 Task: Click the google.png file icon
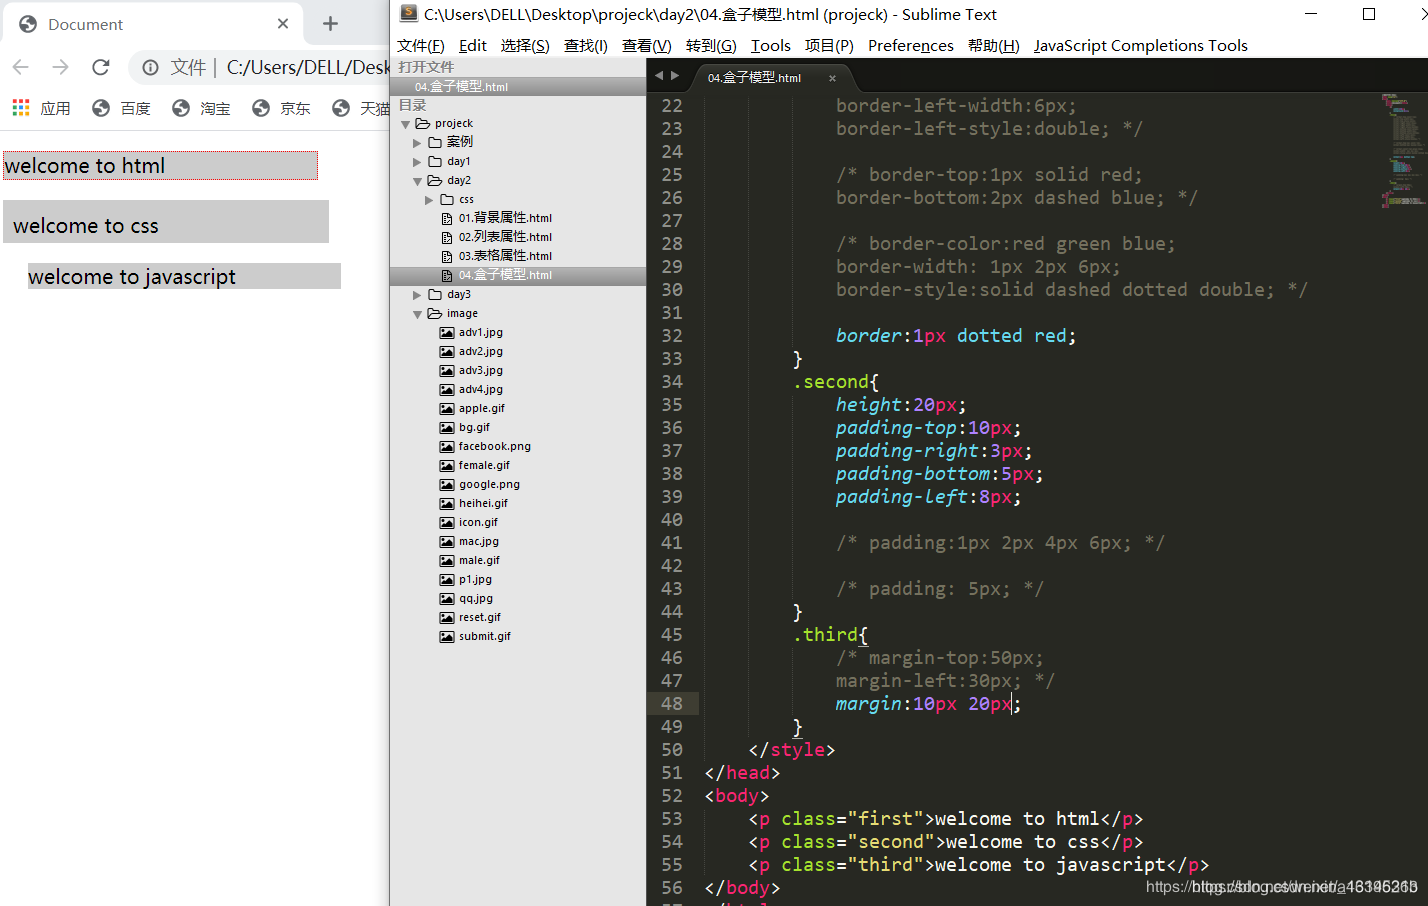(447, 485)
